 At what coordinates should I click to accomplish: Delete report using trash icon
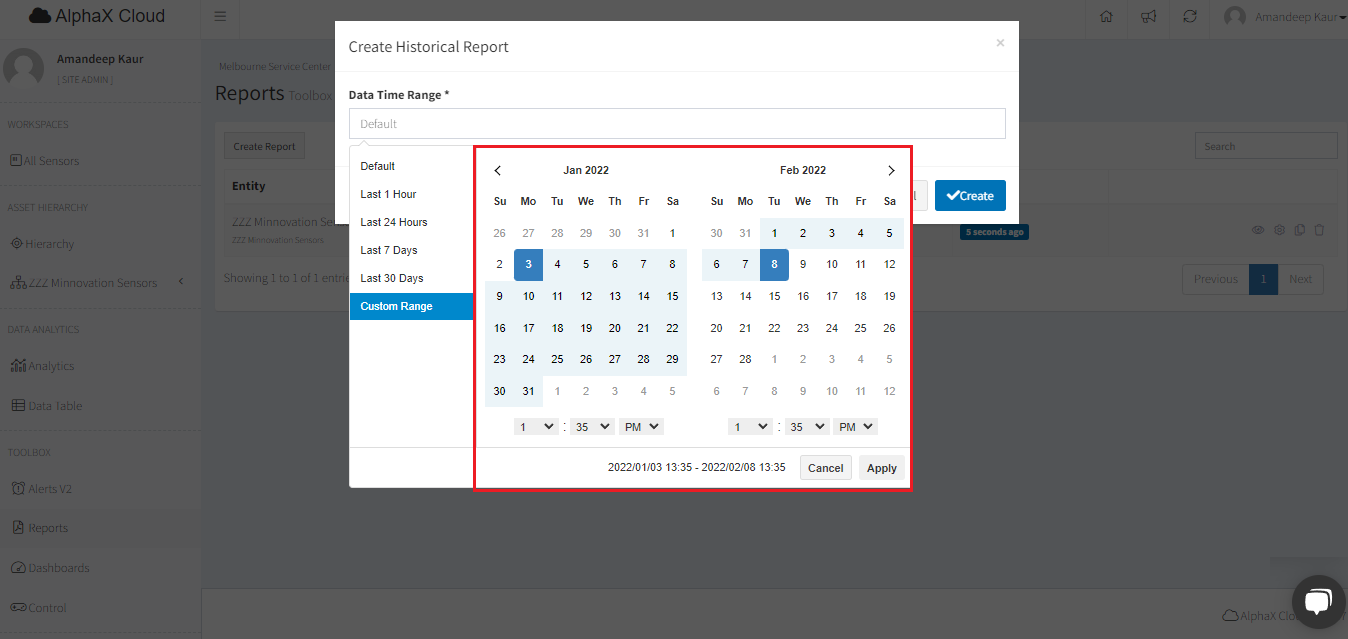(x=1319, y=230)
